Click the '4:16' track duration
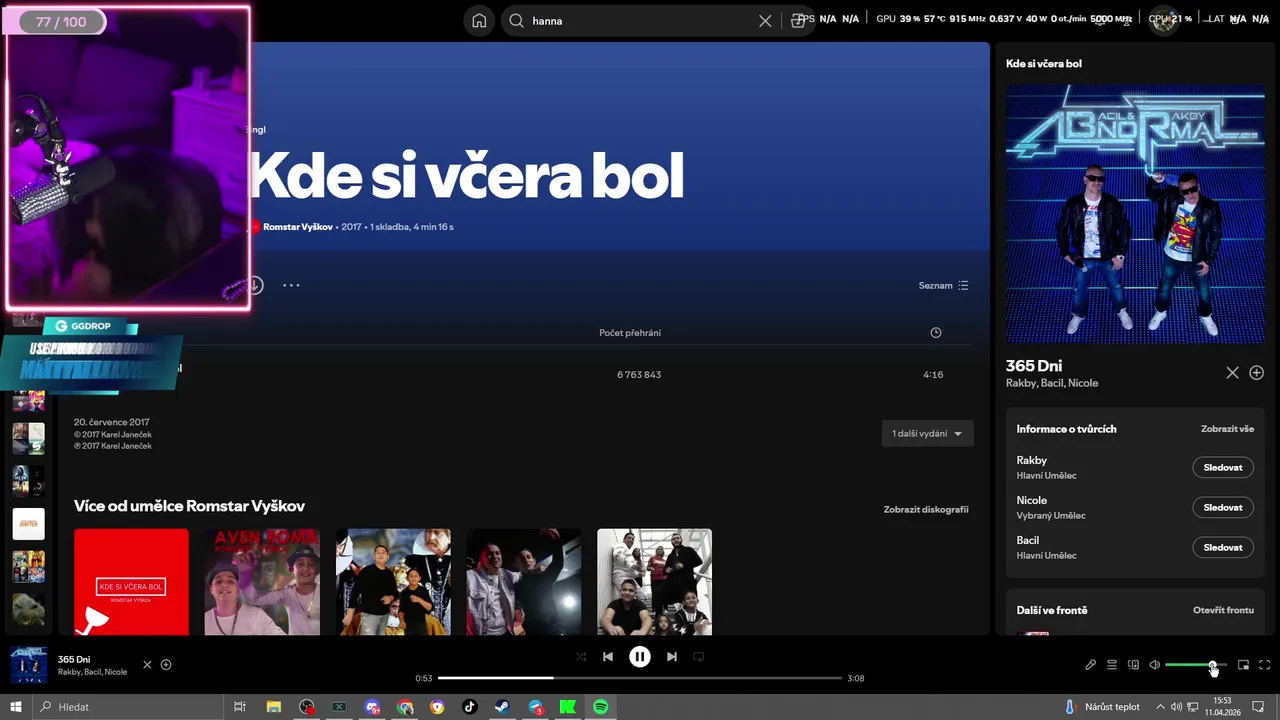The width and height of the screenshot is (1280, 720). (933, 375)
